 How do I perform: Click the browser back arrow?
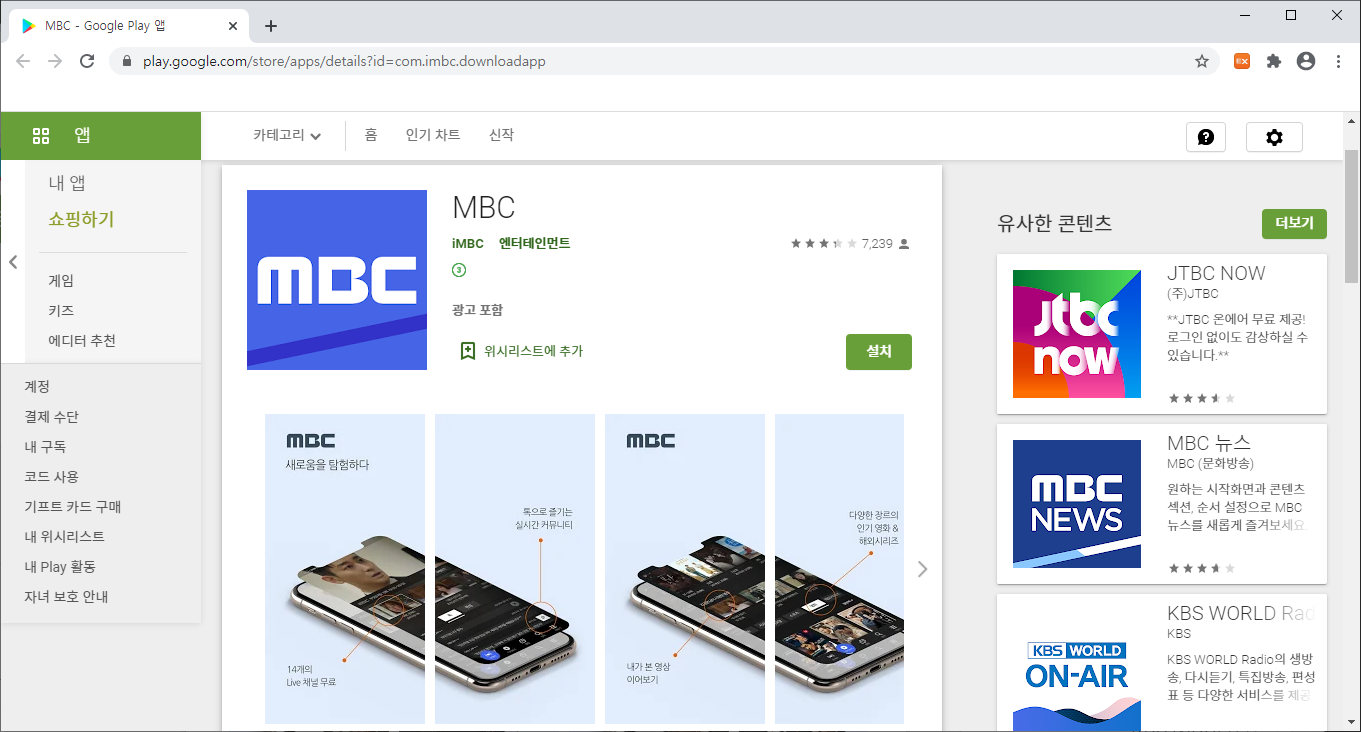click(23, 61)
